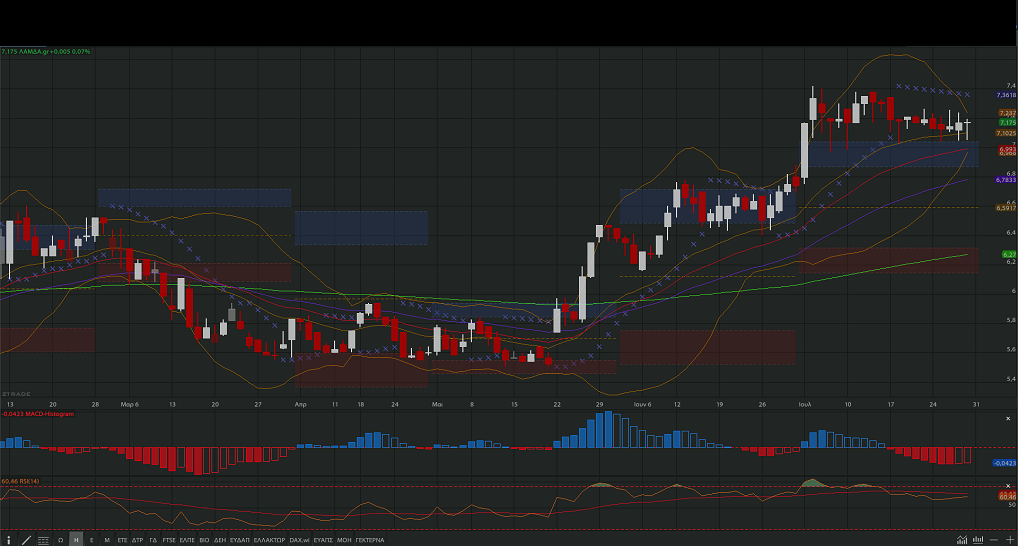The width and height of the screenshot is (1018, 546).
Task: Click the Απρ date axis label
Action: [301, 404]
